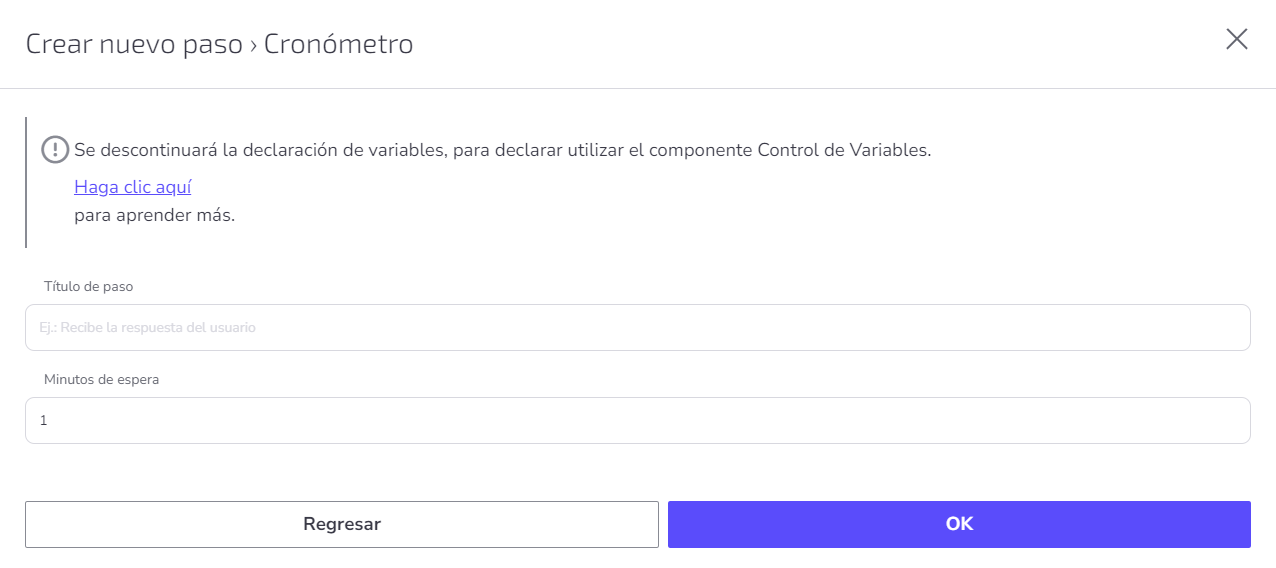Image resolution: width=1276 pixels, height=568 pixels.
Task: Select the 'Cronómetro' breadcrumb item
Action: (339, 44)
